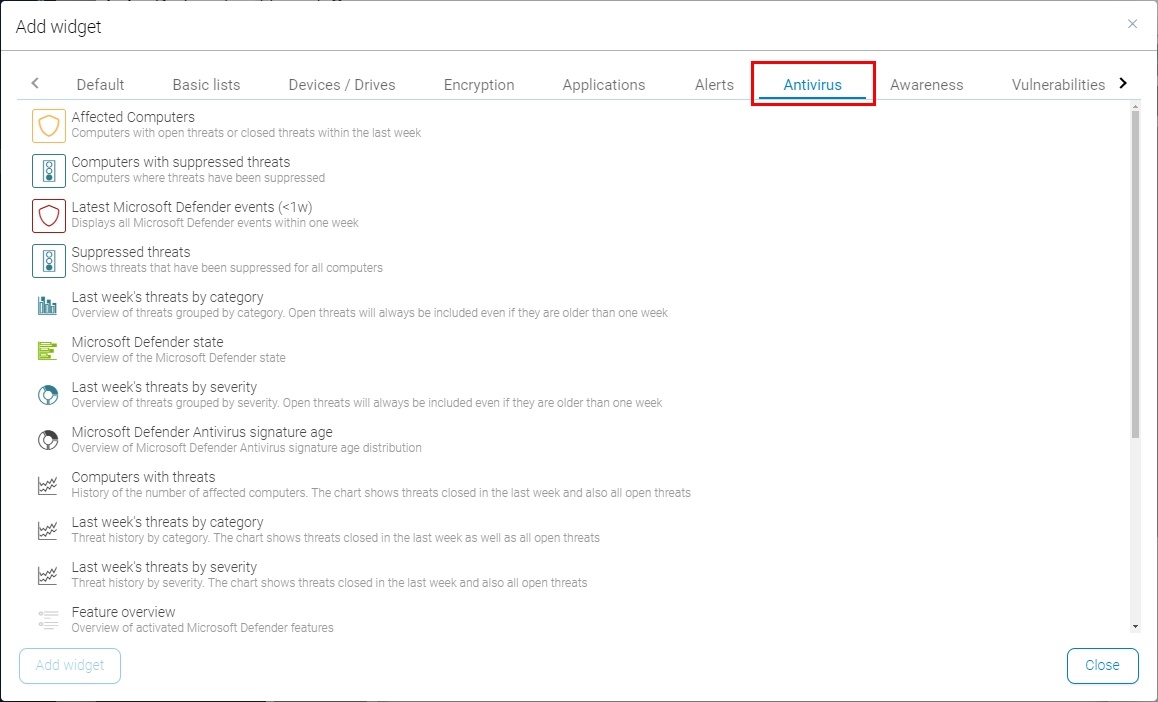Click the scrollbar down arrow

click(1135, 627)
